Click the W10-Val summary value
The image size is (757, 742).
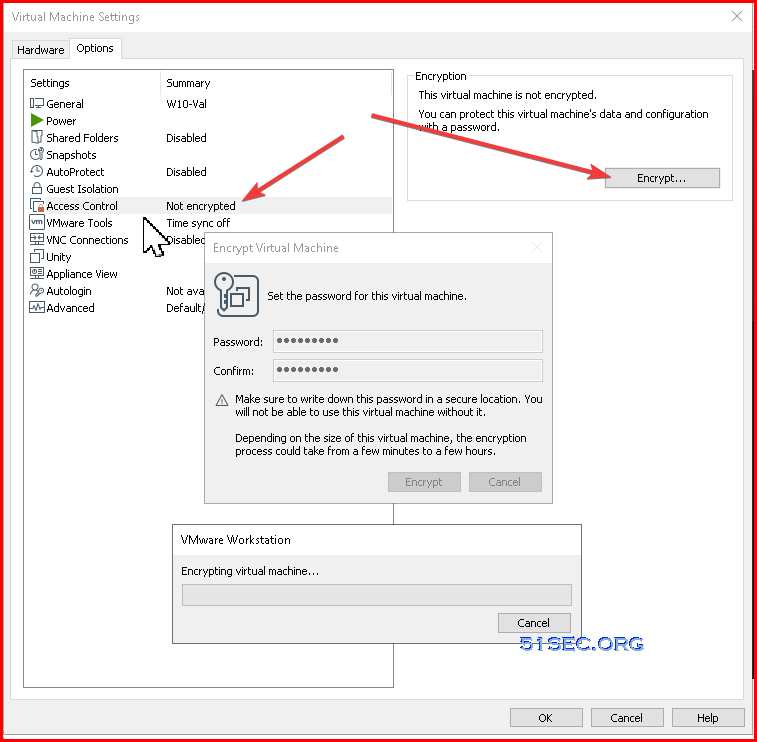click(186, 104)
